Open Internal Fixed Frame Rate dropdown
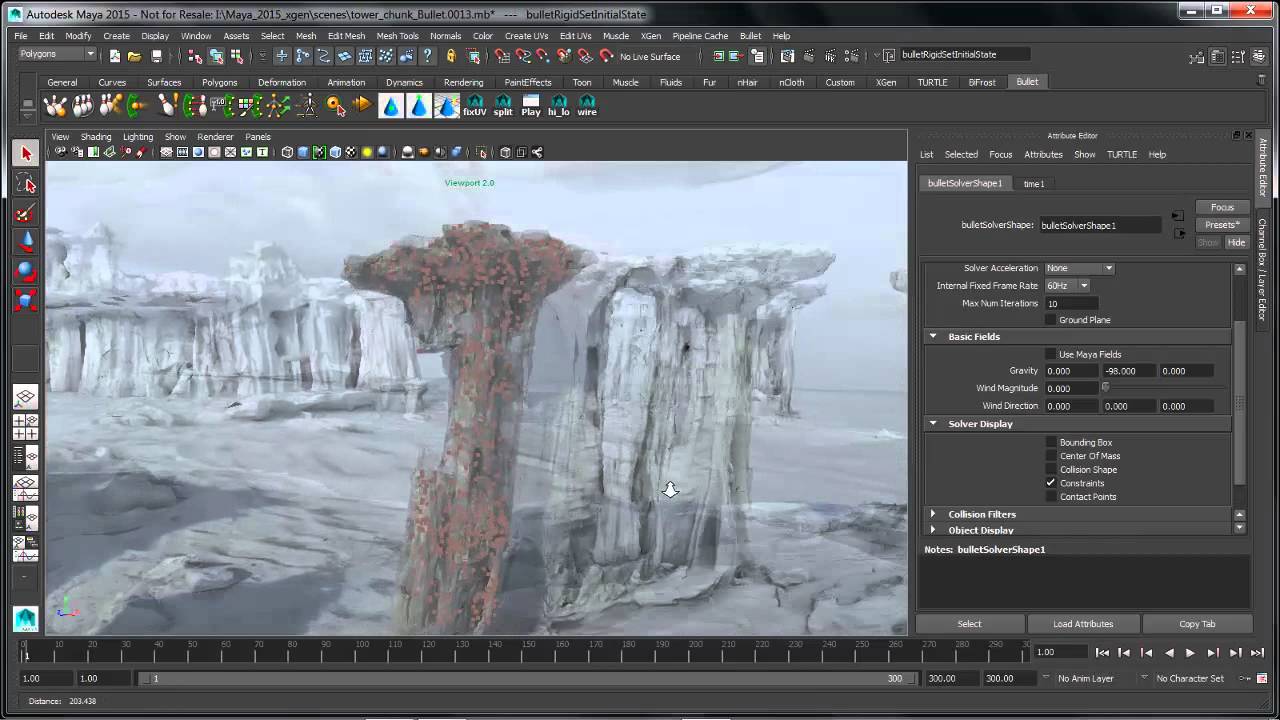Viewport: 1280px width, 720px height. (x=1067, y=286)
